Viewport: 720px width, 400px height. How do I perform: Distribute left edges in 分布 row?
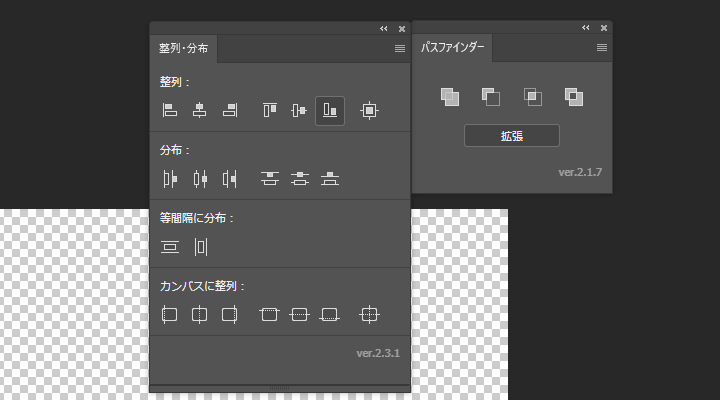pyautogui.click(x=170, y=178)
